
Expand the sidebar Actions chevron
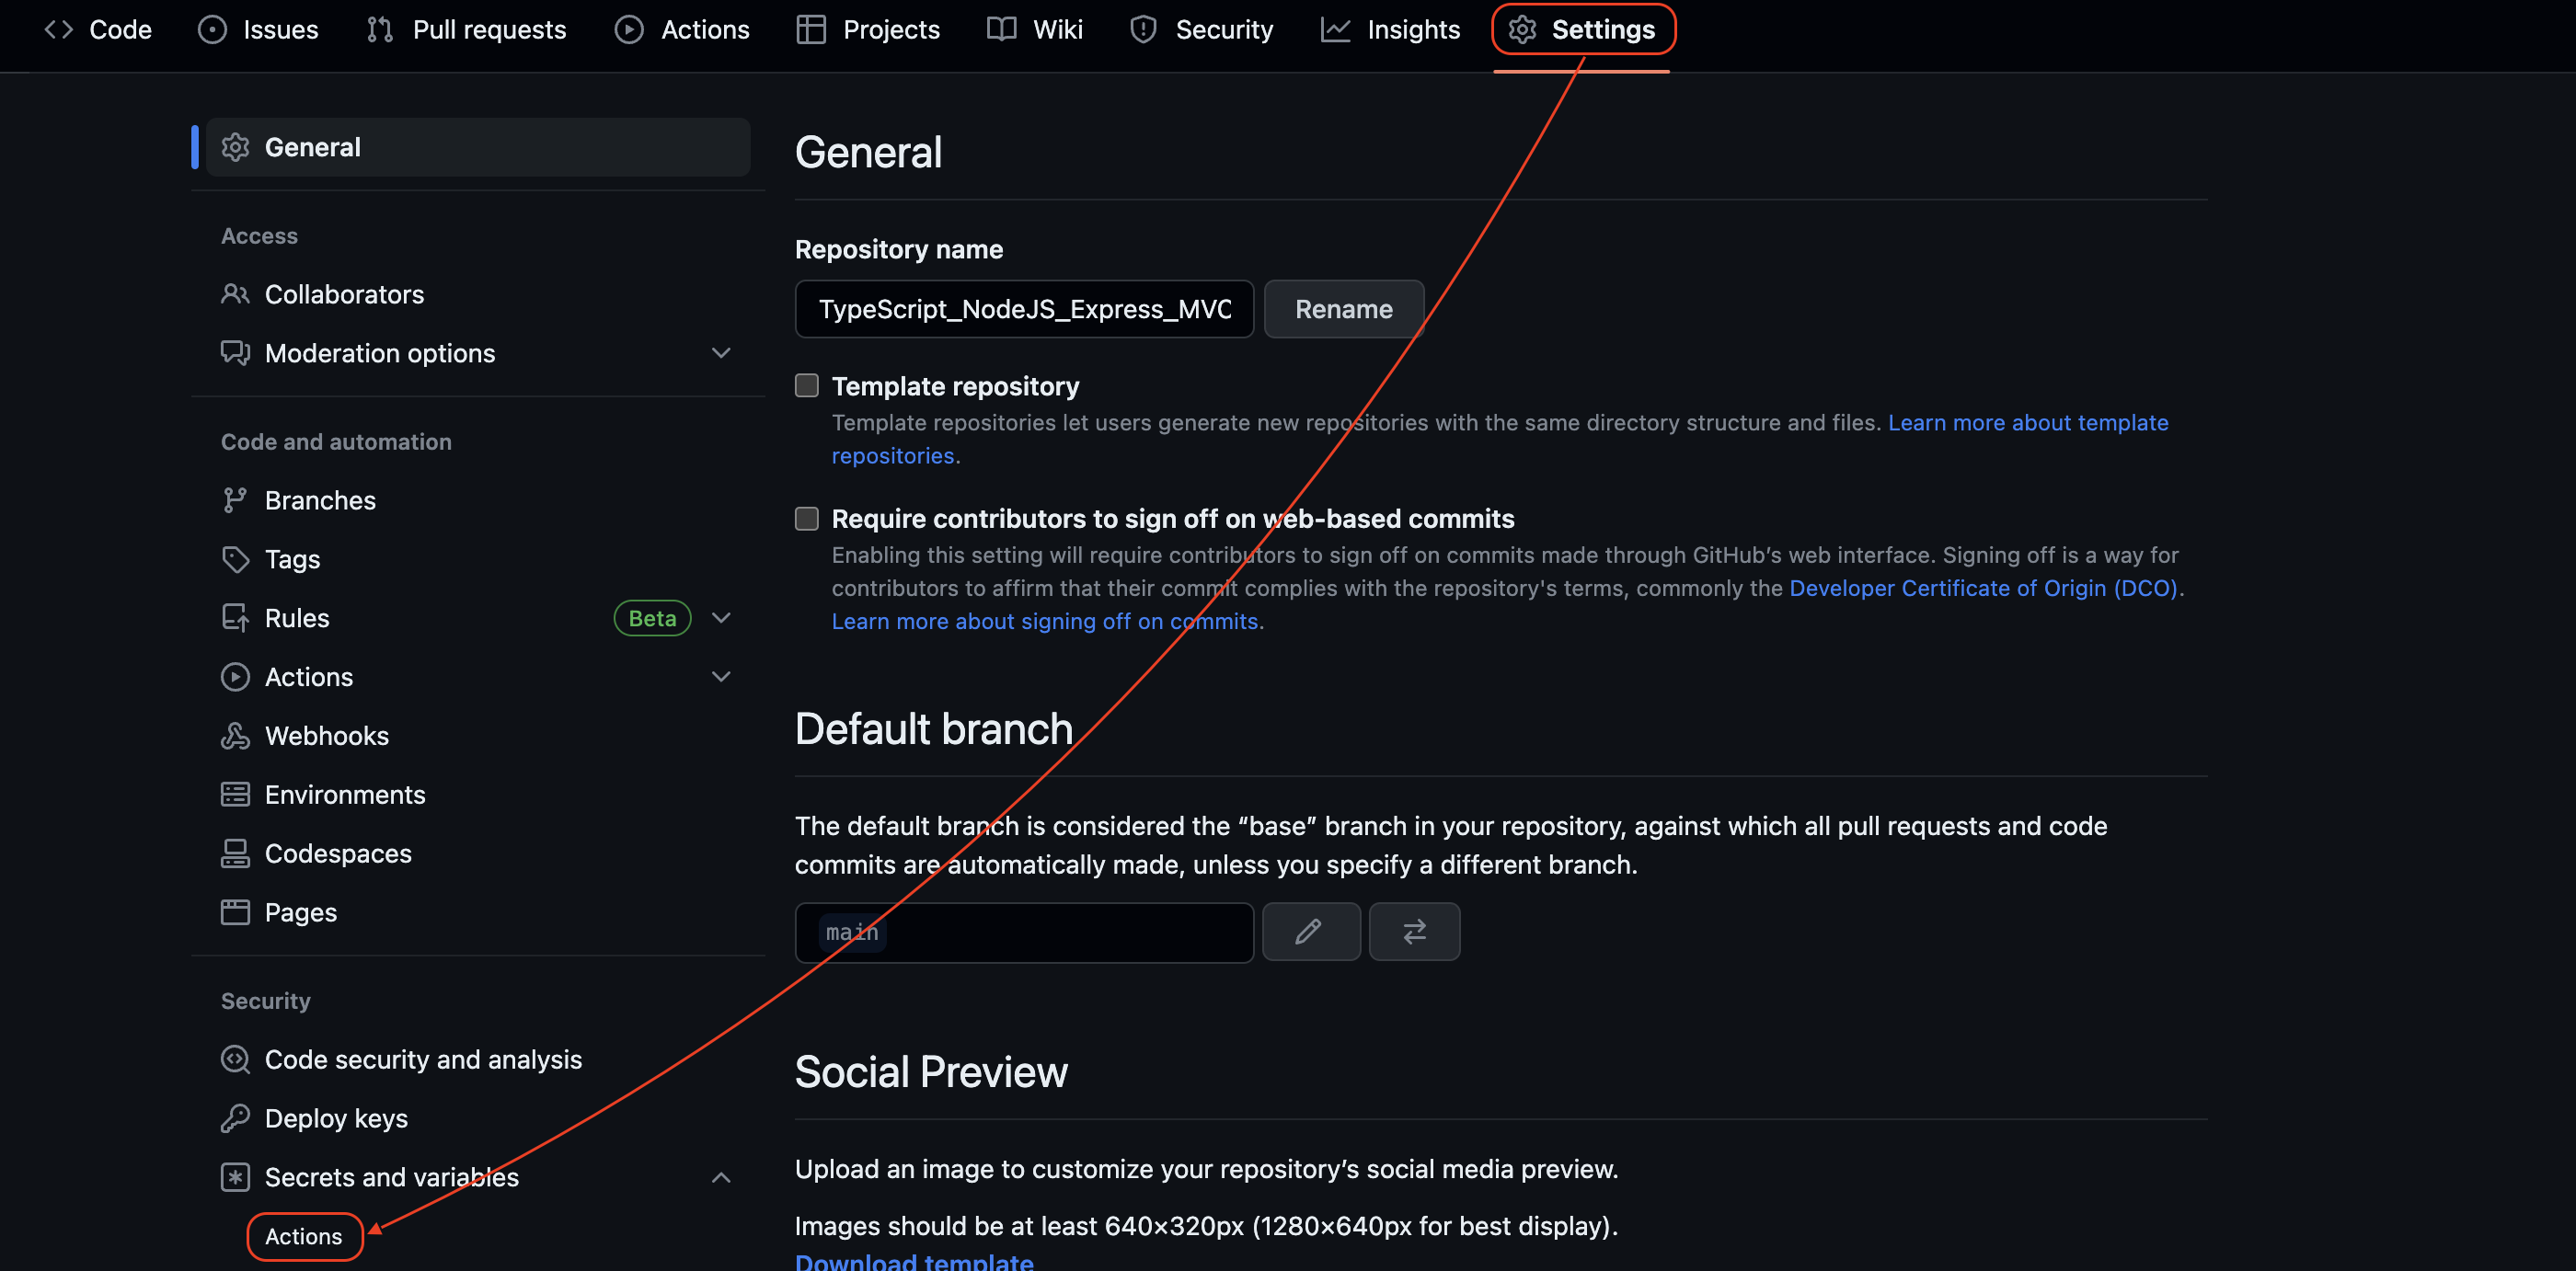[720, 677]
